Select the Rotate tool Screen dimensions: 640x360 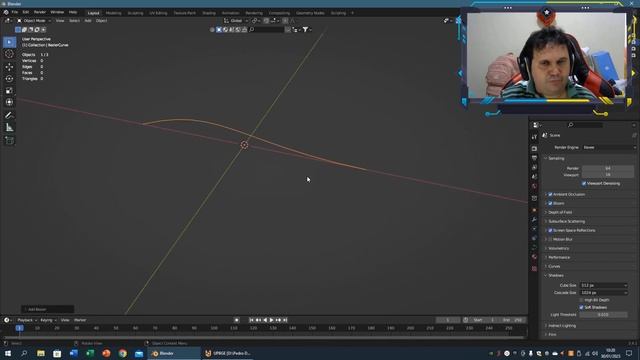[9, 78]
